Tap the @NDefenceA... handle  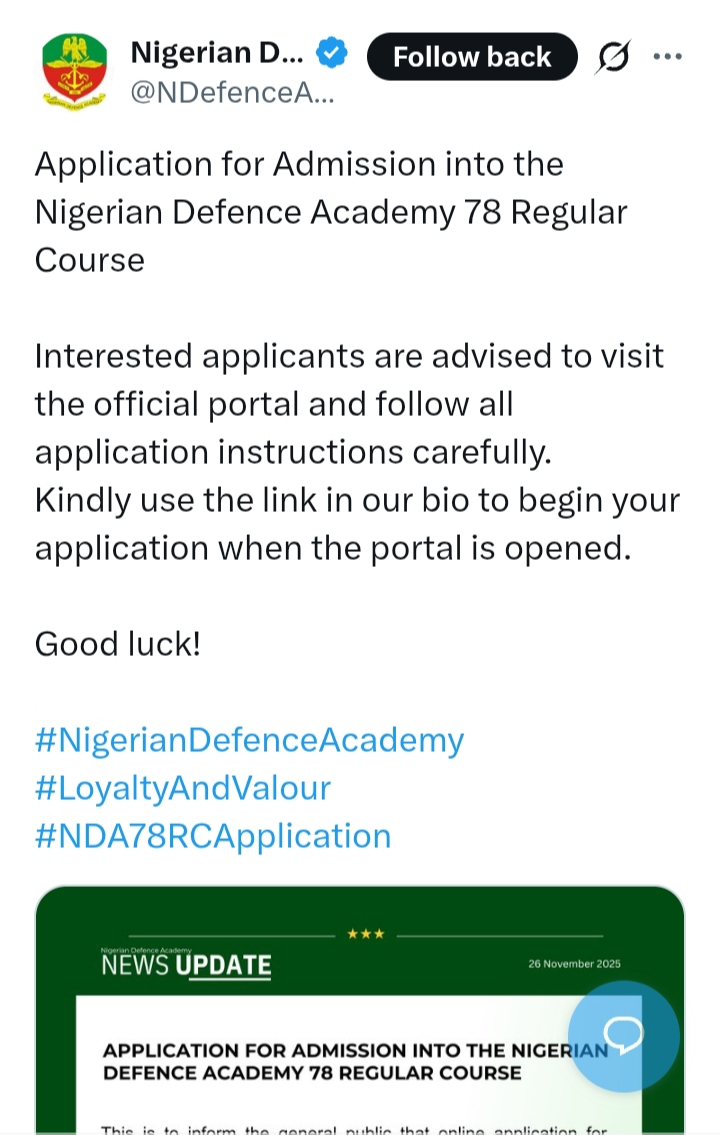pyautogui.click(x=231, y=94)
